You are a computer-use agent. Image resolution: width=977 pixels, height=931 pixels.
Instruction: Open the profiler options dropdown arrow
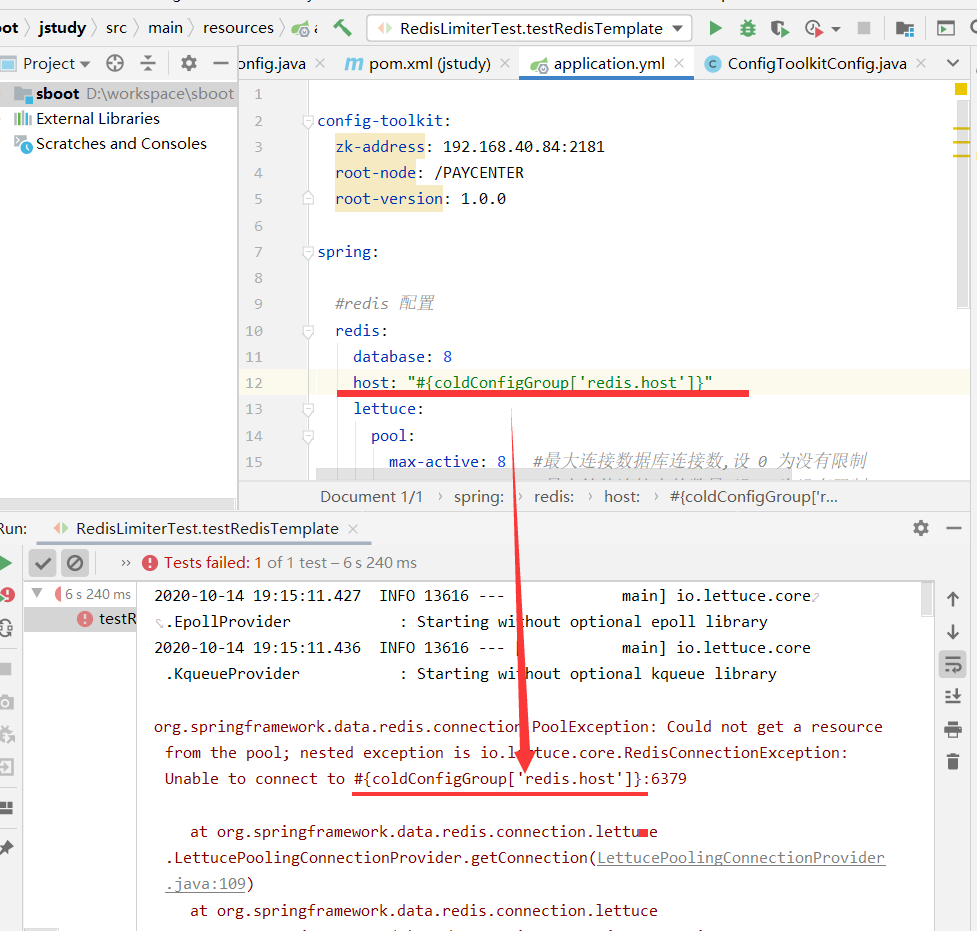(836, 29)
